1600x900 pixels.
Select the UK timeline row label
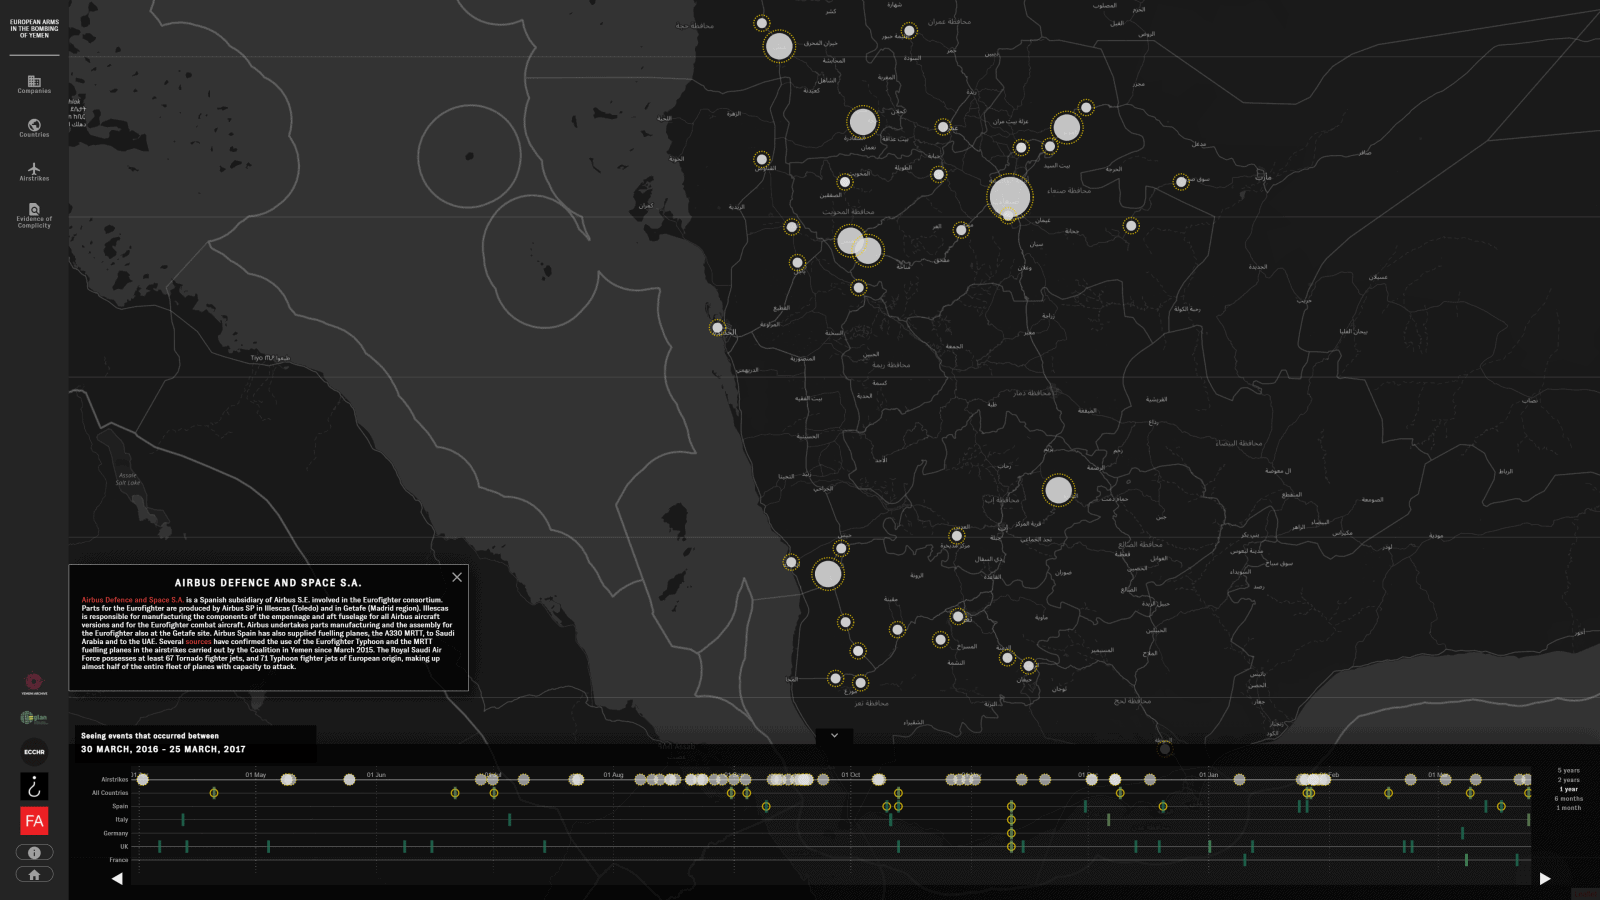(x=124, y=847)
